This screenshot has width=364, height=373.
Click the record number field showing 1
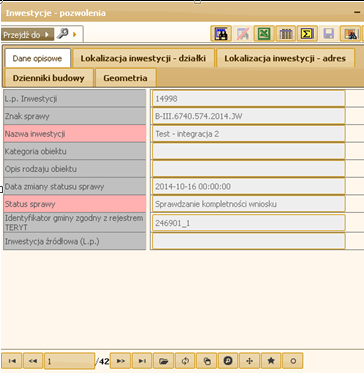point(69,361)
